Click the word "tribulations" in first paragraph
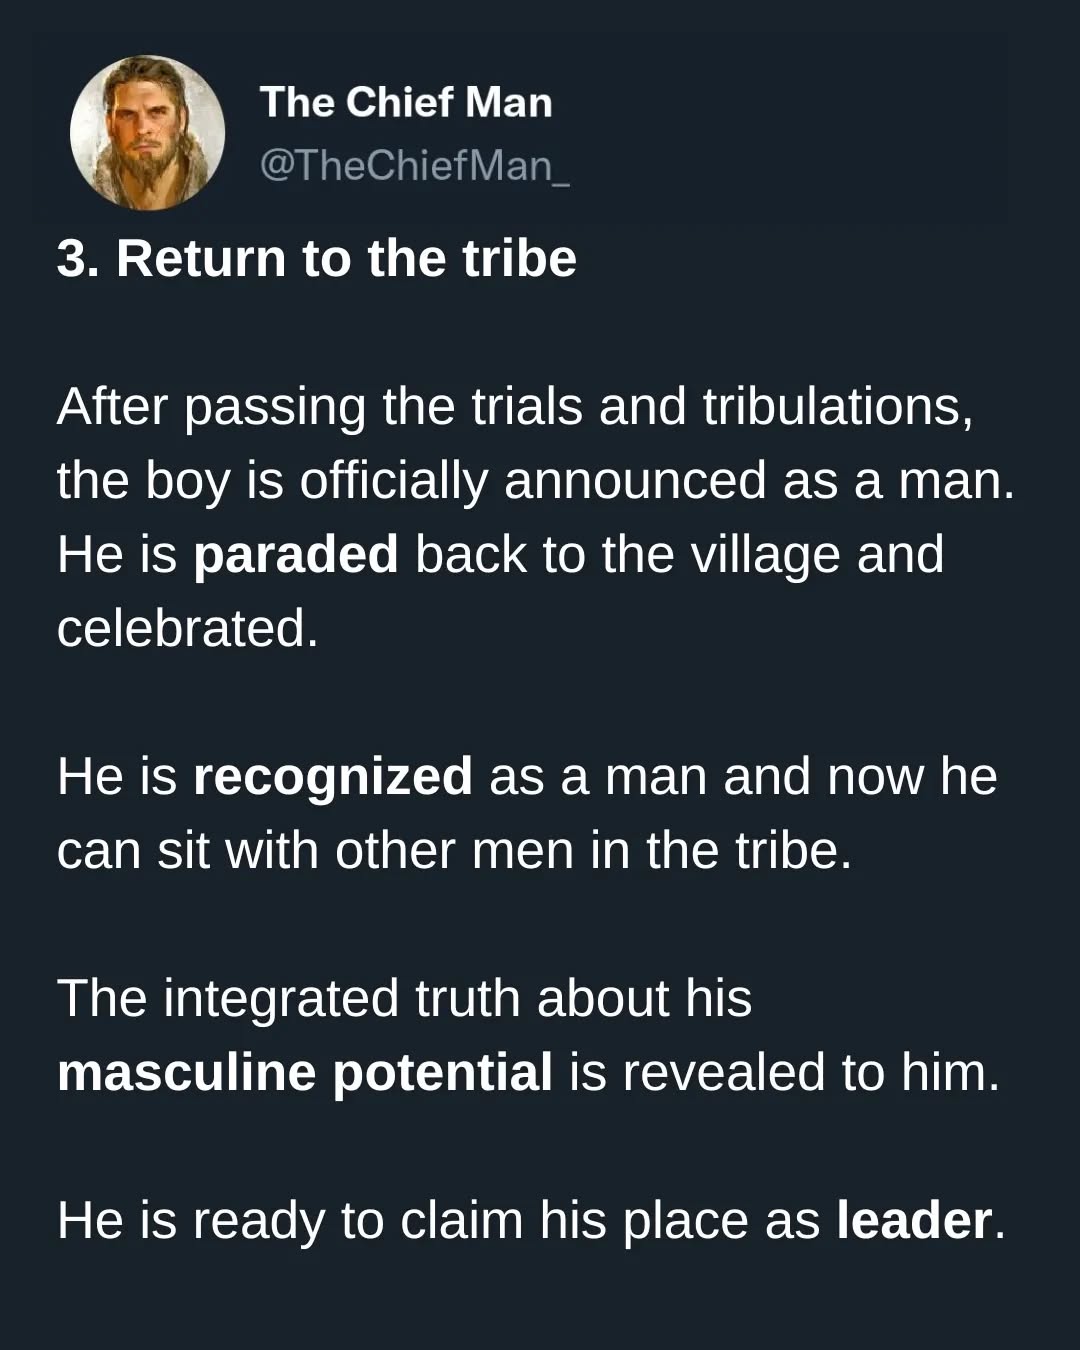This screenshot has height=1350, width=1080. point(836,407)
